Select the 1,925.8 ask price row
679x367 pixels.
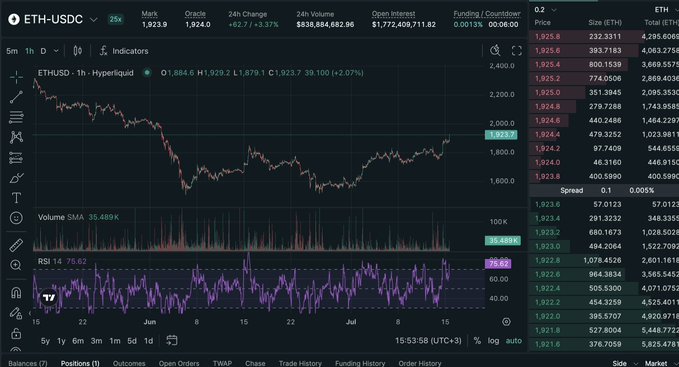pos(604,36)
